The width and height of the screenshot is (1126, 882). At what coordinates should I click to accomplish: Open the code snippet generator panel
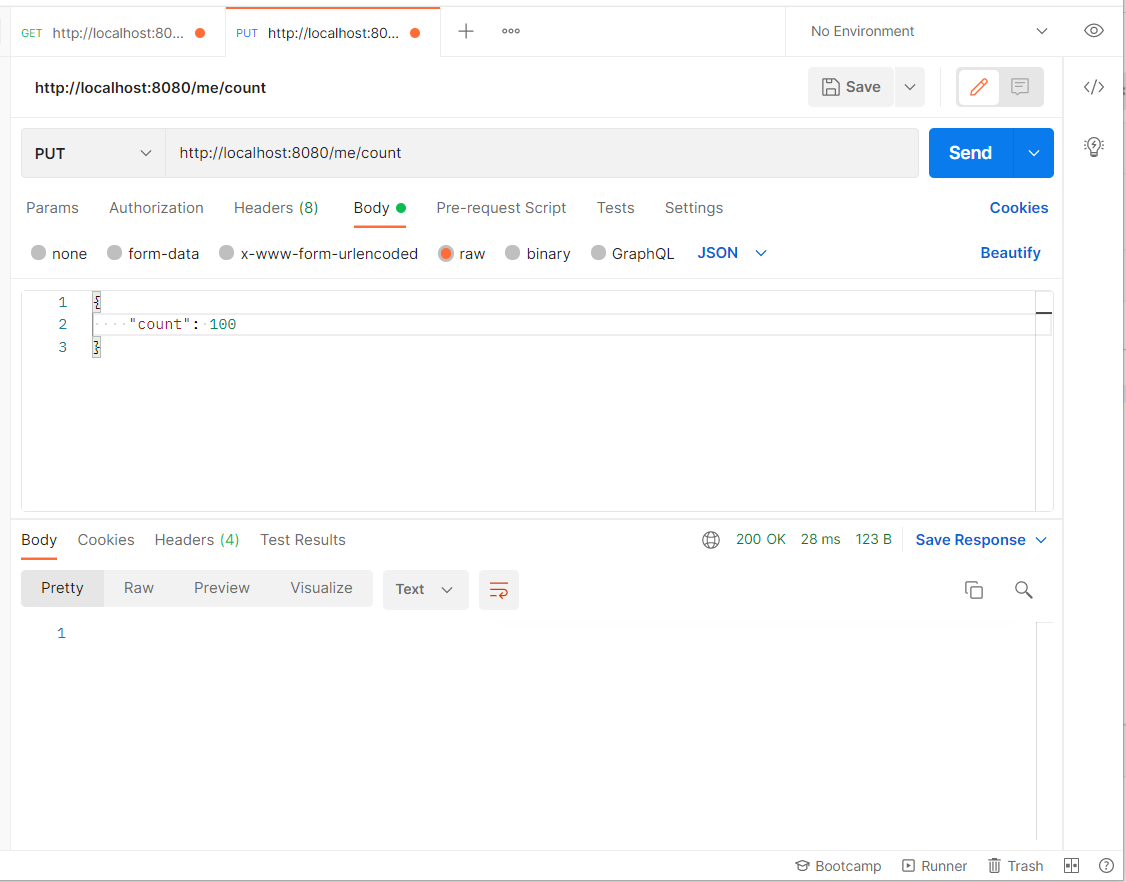[1094, 87]
